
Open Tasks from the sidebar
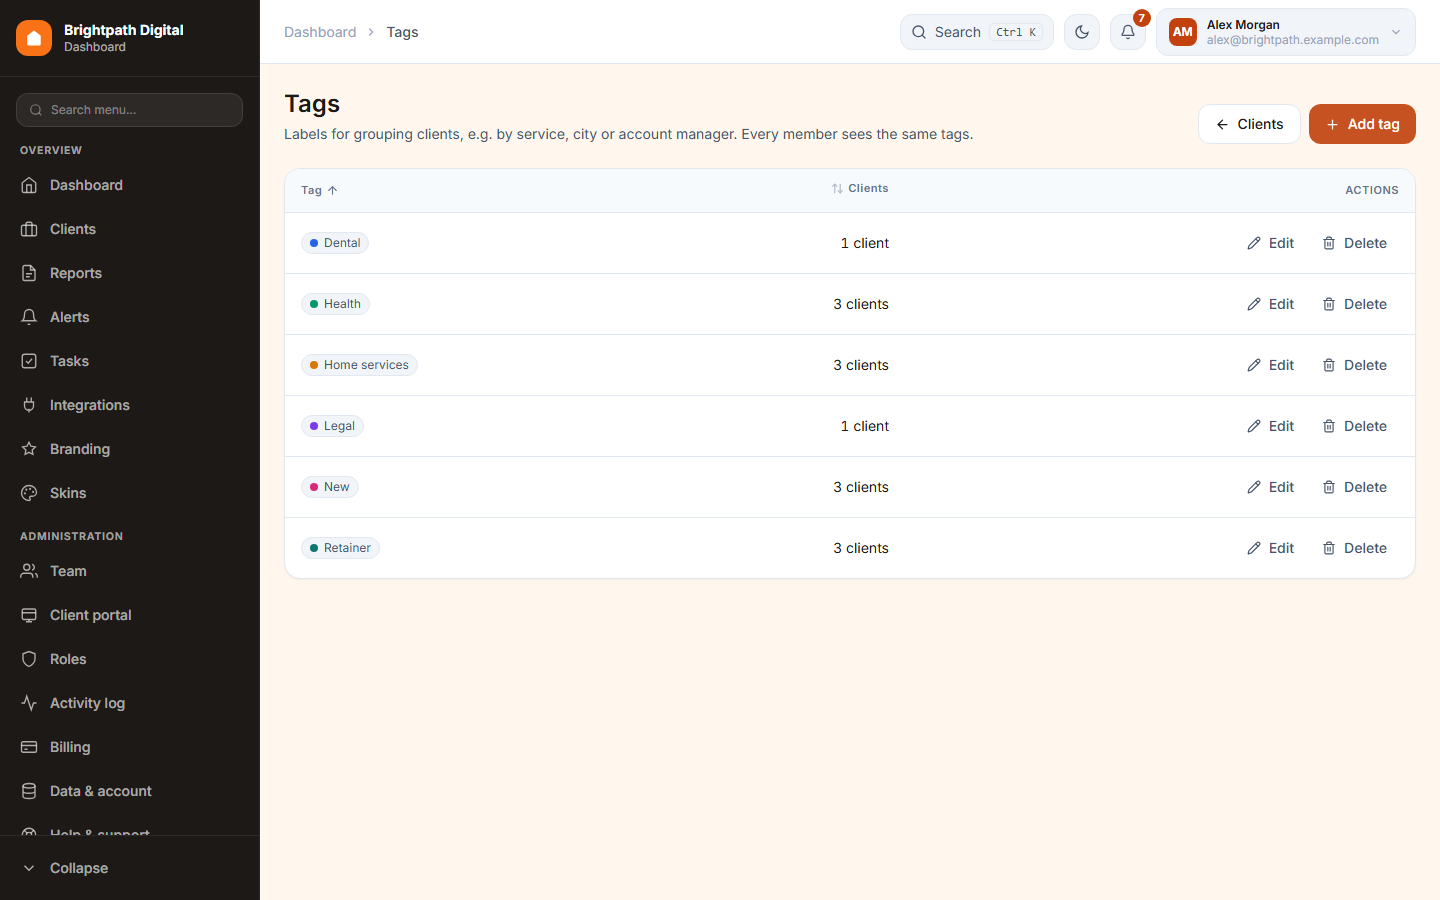pyautogui.click(x=130, y=361)
